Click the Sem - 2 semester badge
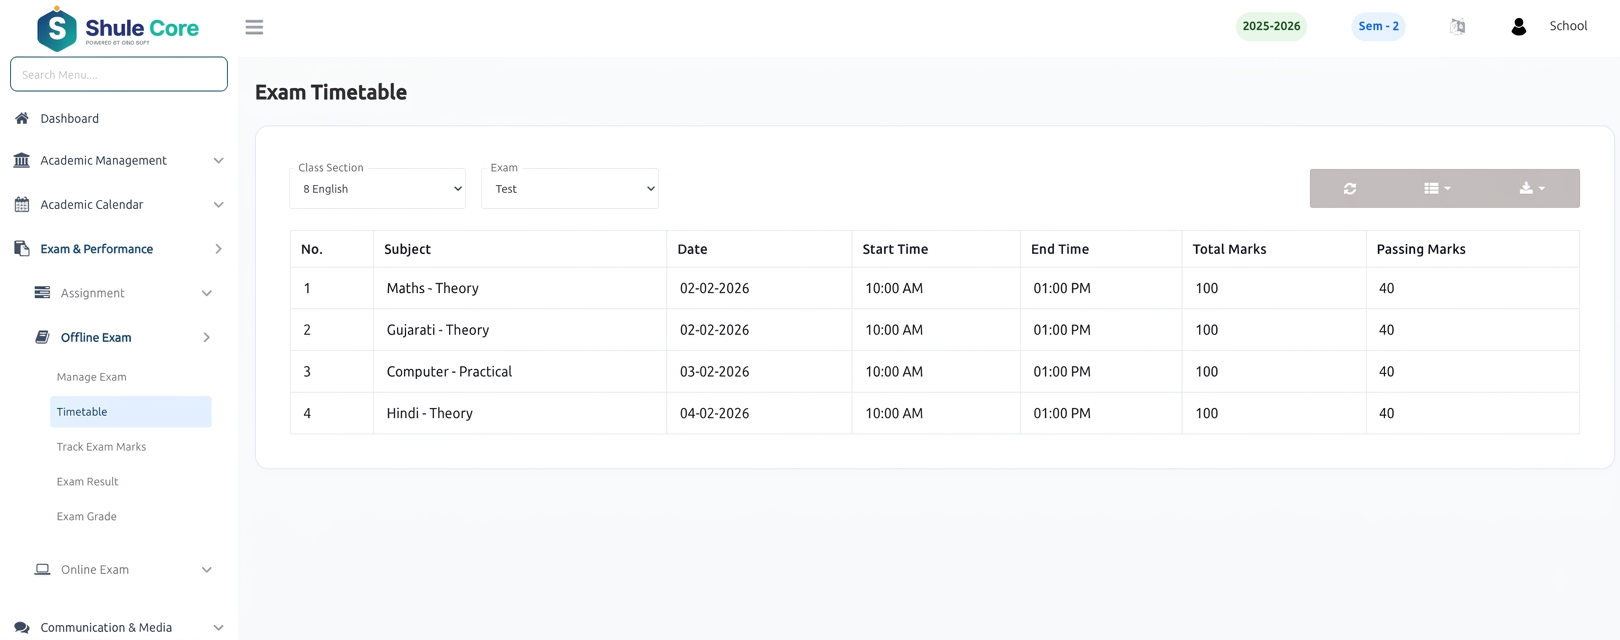This screenshot has height=640, width=1620. [1378, 27]
